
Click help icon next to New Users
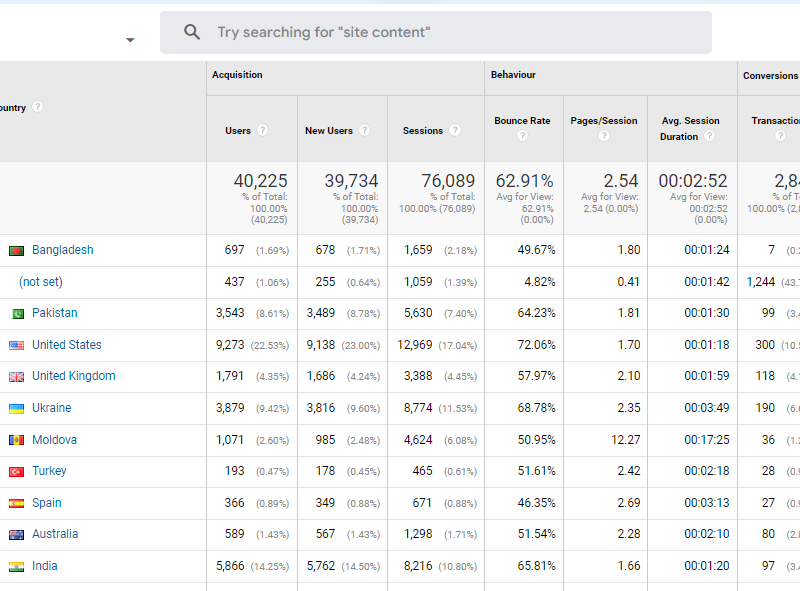point(364,130)
